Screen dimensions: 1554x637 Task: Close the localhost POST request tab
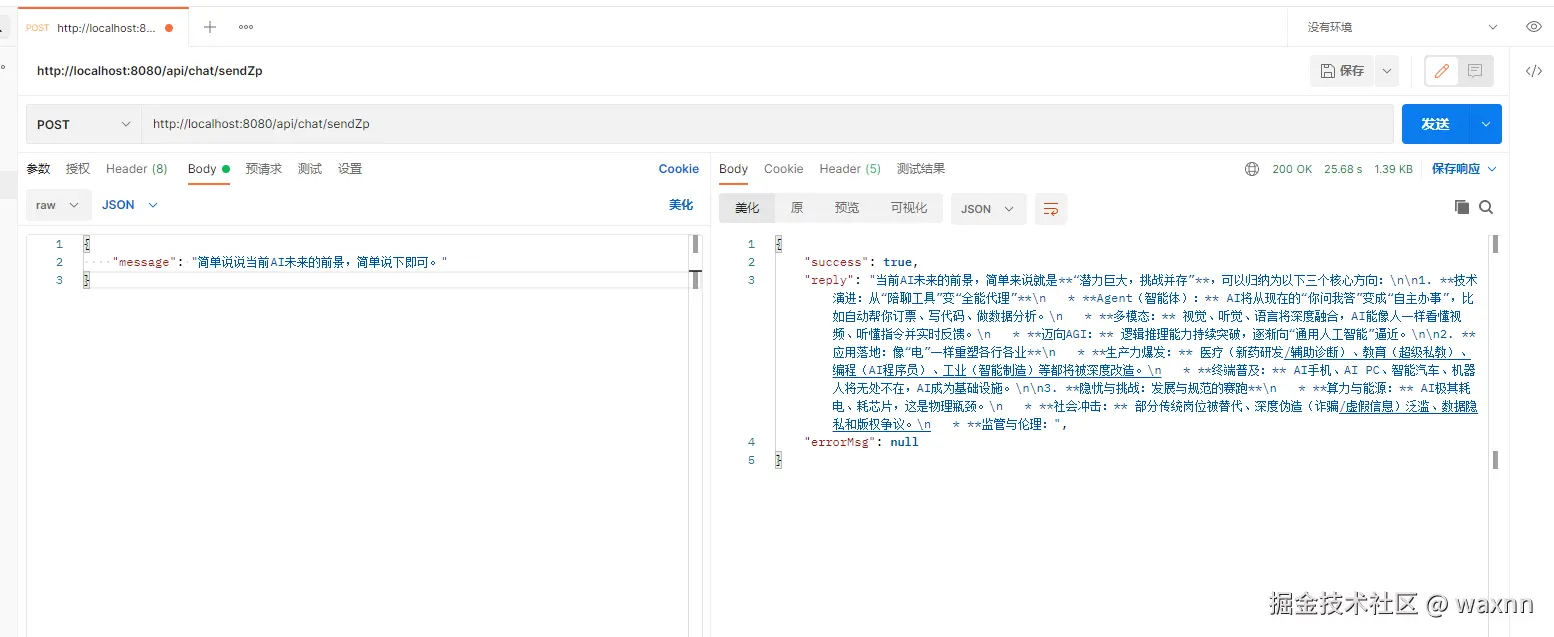click(168, 28)
